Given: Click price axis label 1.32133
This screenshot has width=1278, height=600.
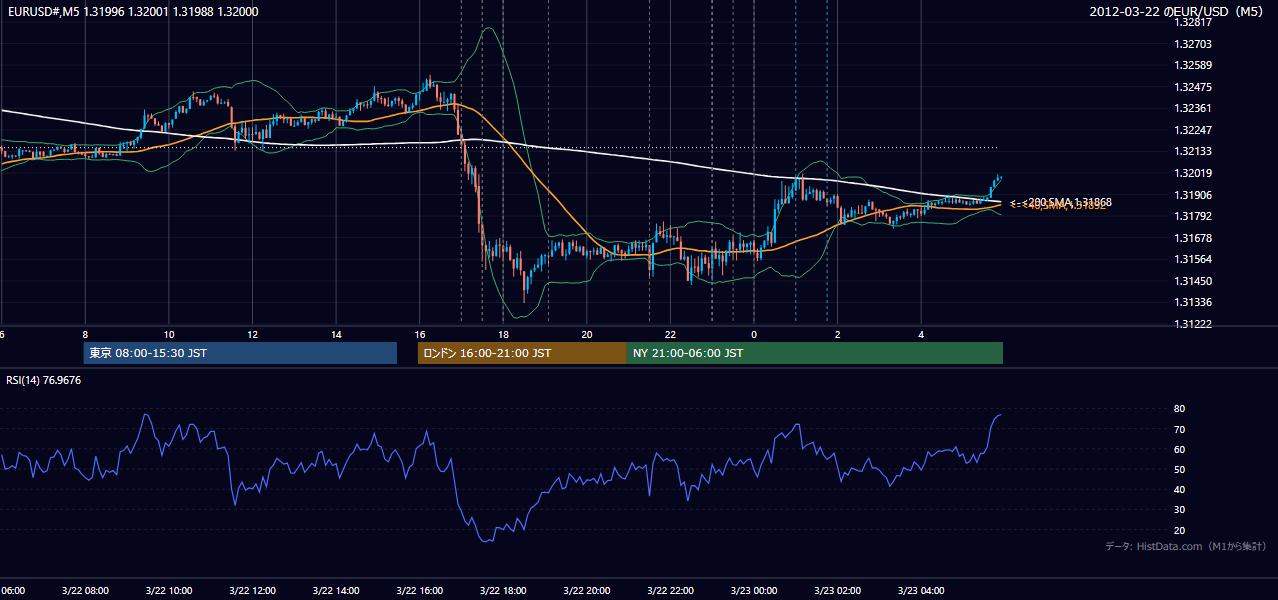Looking at the screenshot, I should [1194, 152].
